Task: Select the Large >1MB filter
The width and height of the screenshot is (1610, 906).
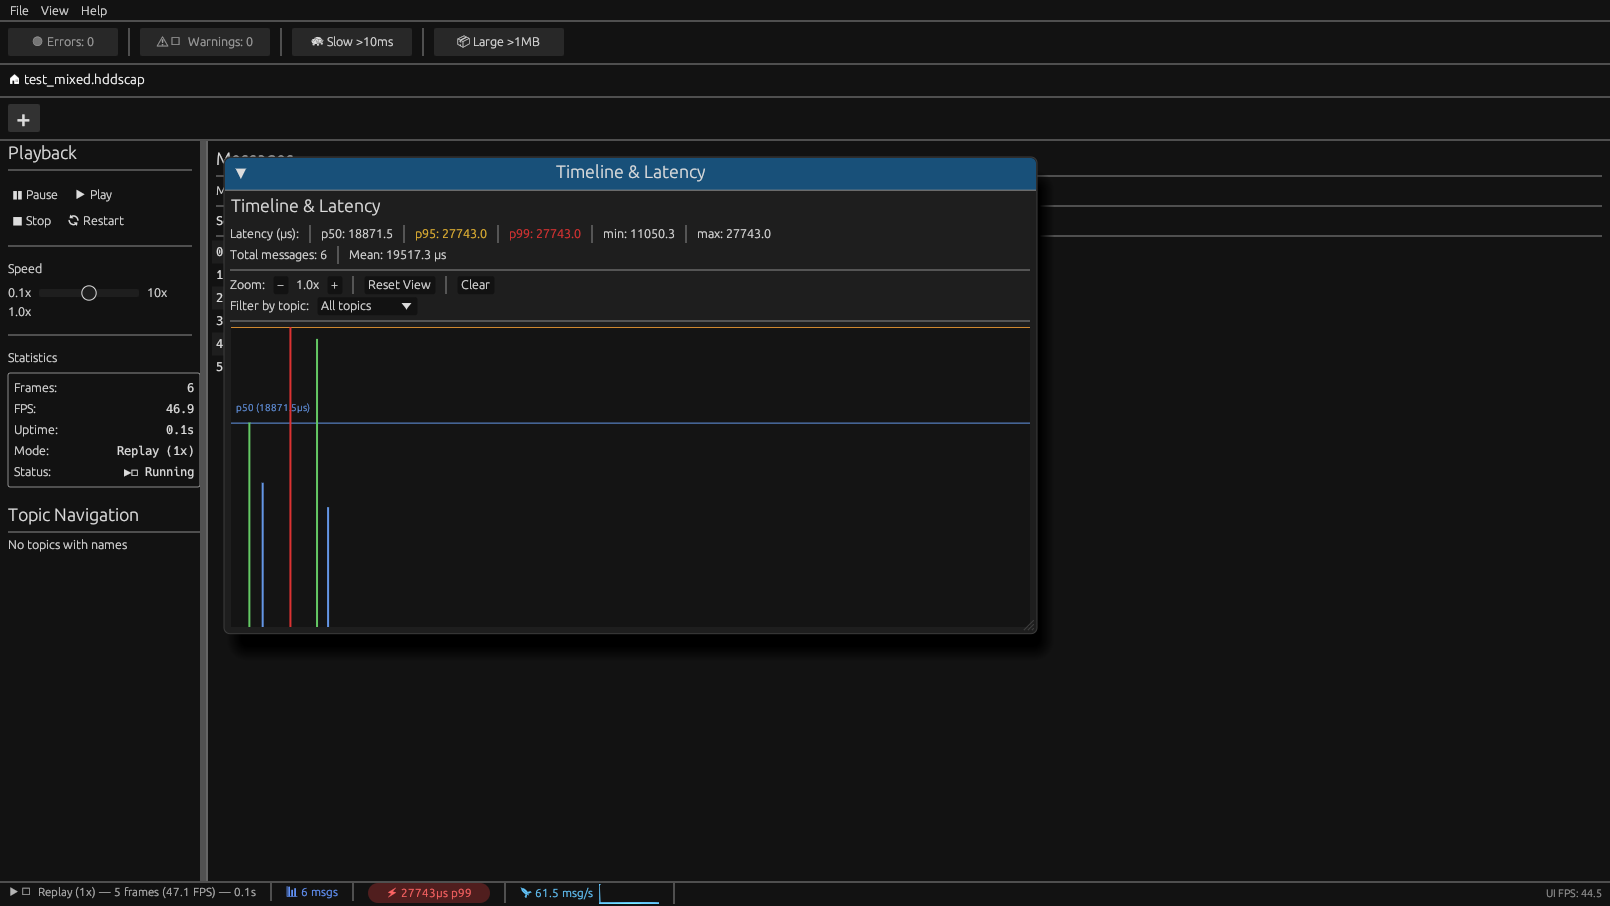Action: click(x=498, y=42)
